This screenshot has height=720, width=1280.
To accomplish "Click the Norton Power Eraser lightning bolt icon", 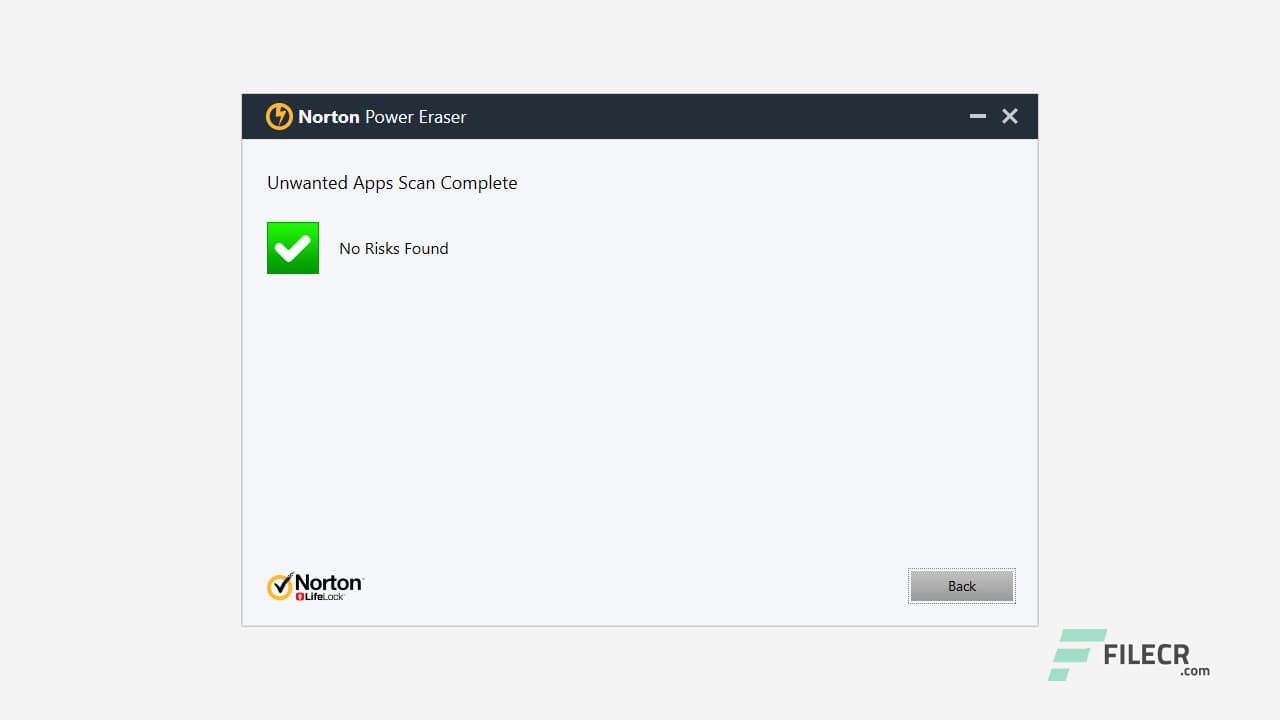I will point(279,116).
